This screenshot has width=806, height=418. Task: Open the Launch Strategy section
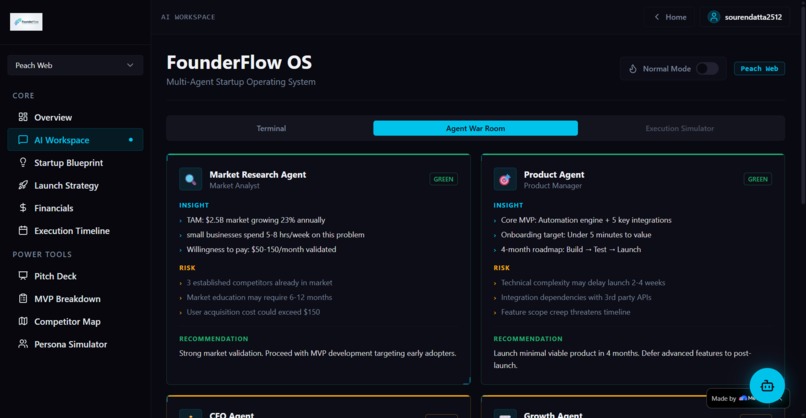(x=75, y=185)
